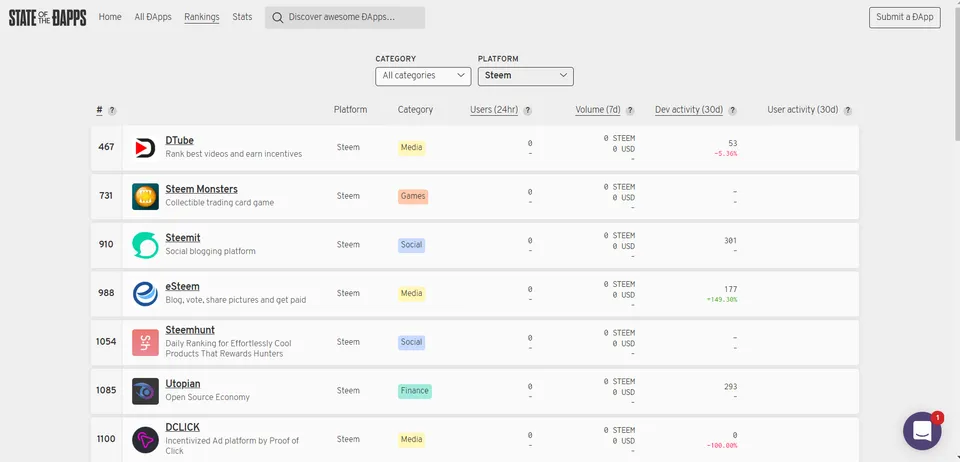
Task: Show help for User activity (30d)
Action: 848,111
